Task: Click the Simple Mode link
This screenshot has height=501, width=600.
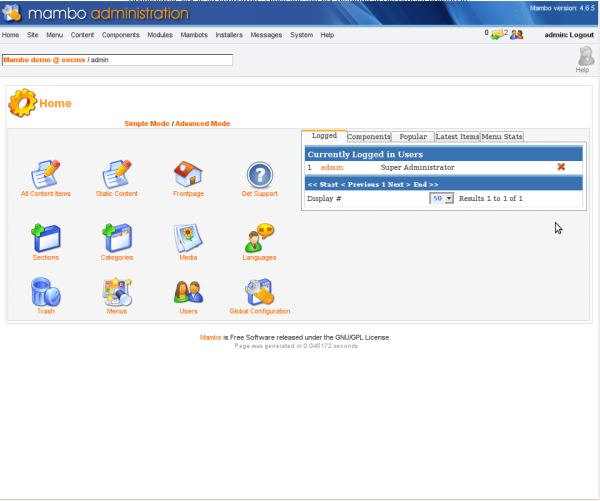Action: click(147, 124)
